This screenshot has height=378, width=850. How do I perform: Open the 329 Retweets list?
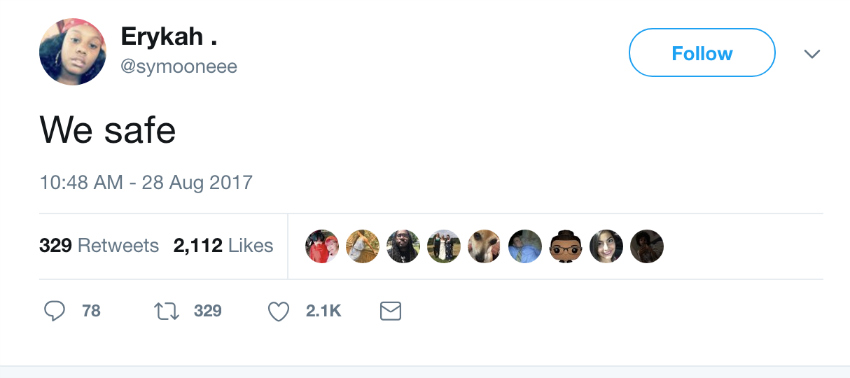tap(99, 246)
